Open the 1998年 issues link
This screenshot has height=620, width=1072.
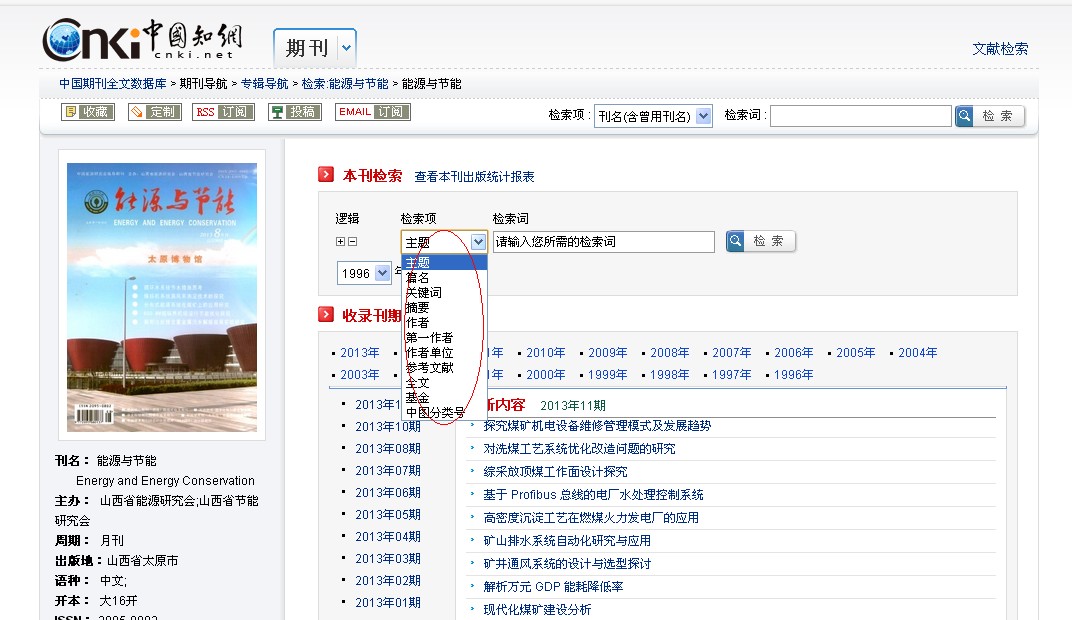pyautogui.click(x=669, y=375)
